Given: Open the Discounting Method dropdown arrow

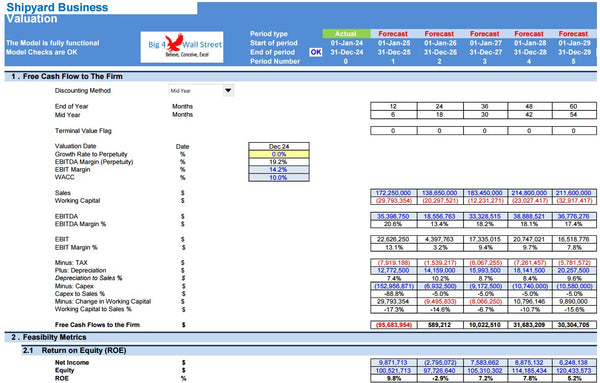Looking at the screenshot, I should [x=228, y=91].
